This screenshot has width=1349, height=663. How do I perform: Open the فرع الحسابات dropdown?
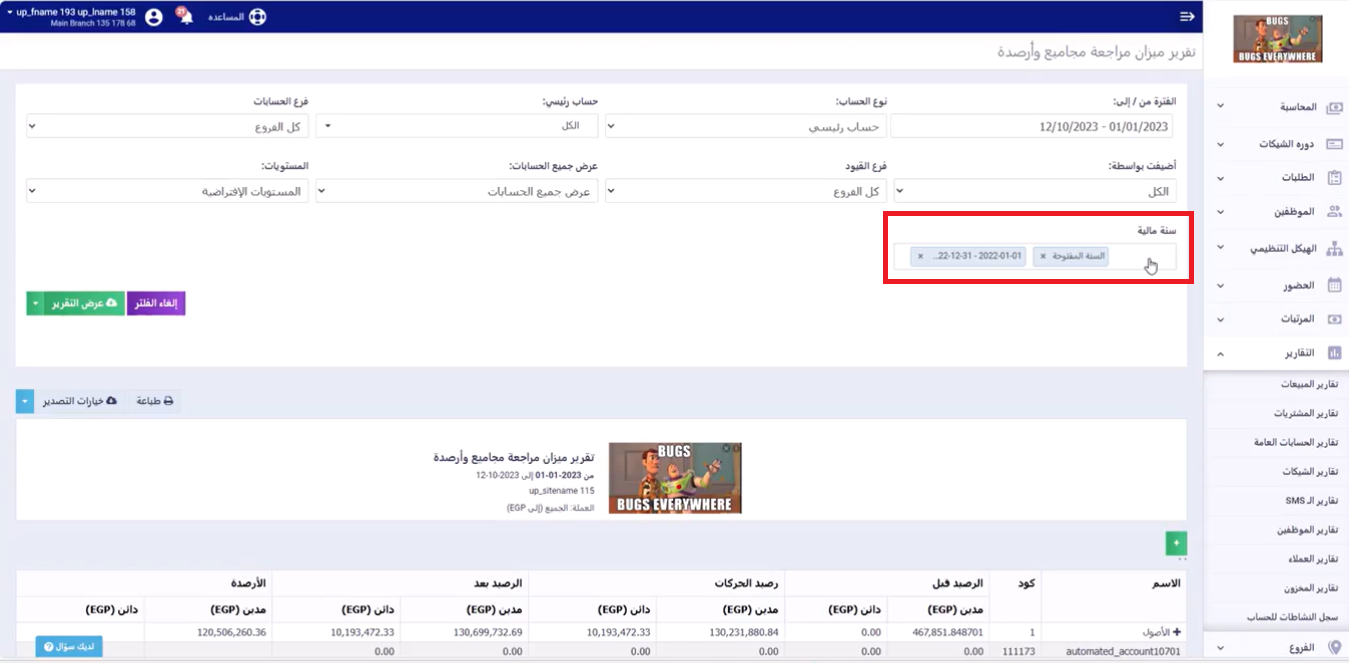167,127
